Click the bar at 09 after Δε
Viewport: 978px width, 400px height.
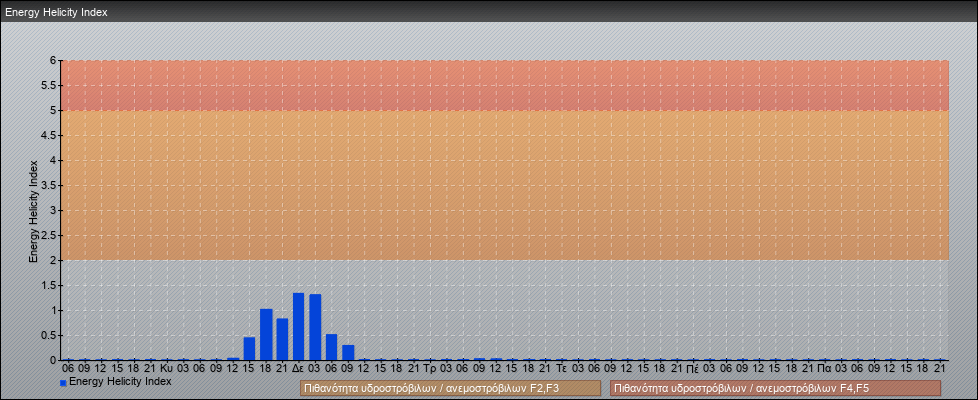[x=348, y=353]
